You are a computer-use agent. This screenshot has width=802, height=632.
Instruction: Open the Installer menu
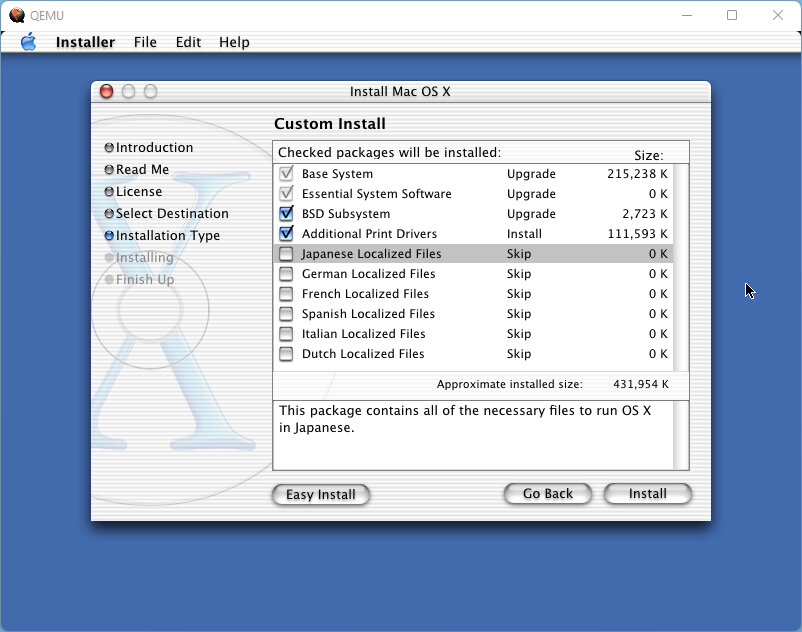coord(85,42)
